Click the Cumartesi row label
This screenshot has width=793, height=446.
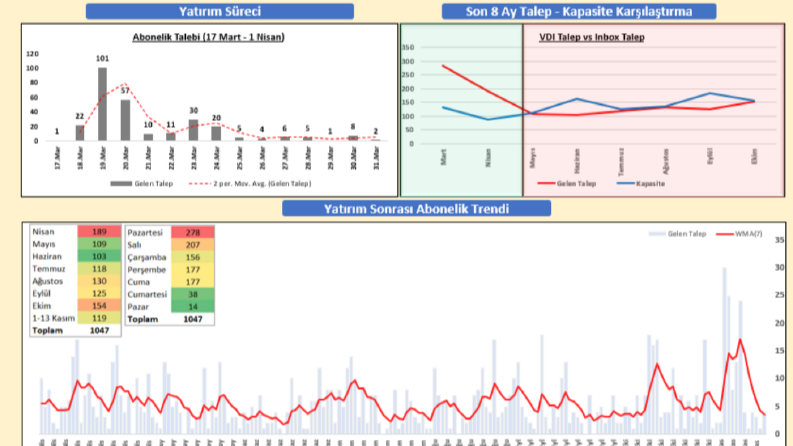point(147,294)
